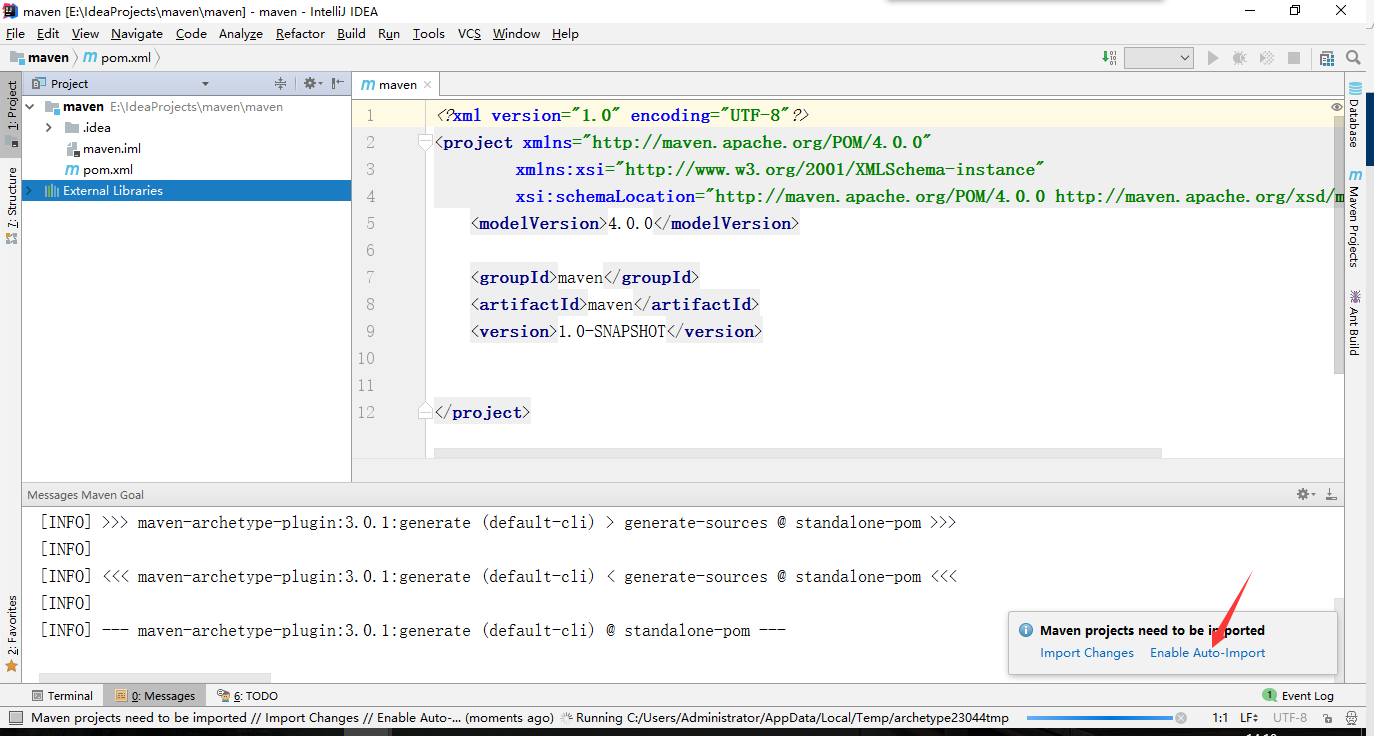Click the Collapse All icon in Project panel
The width and height of the screenshot is (1374, 736).
point(280,84)
